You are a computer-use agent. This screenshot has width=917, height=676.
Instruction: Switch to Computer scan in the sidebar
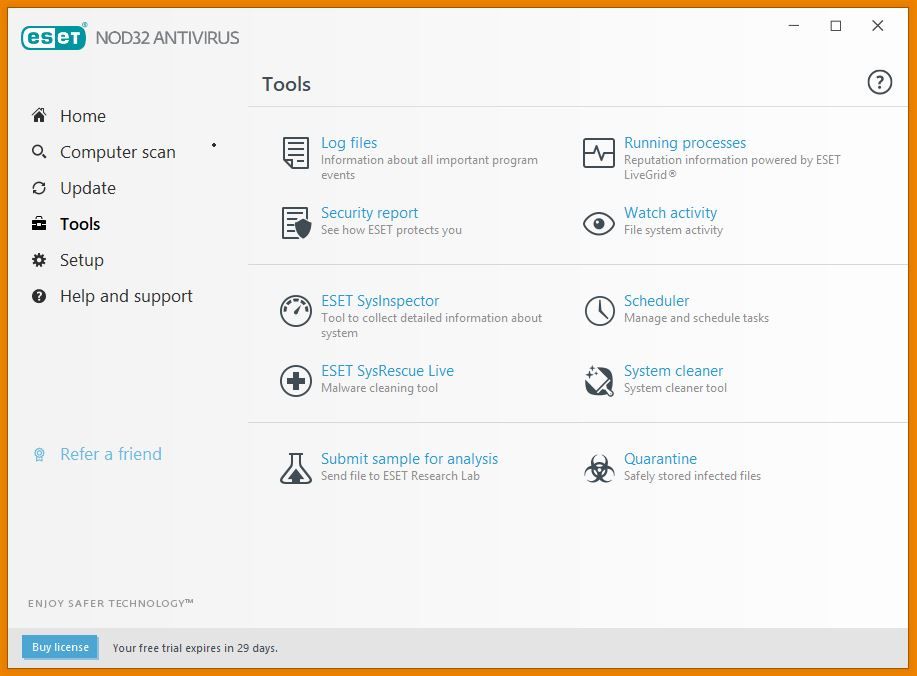[117, 151]
